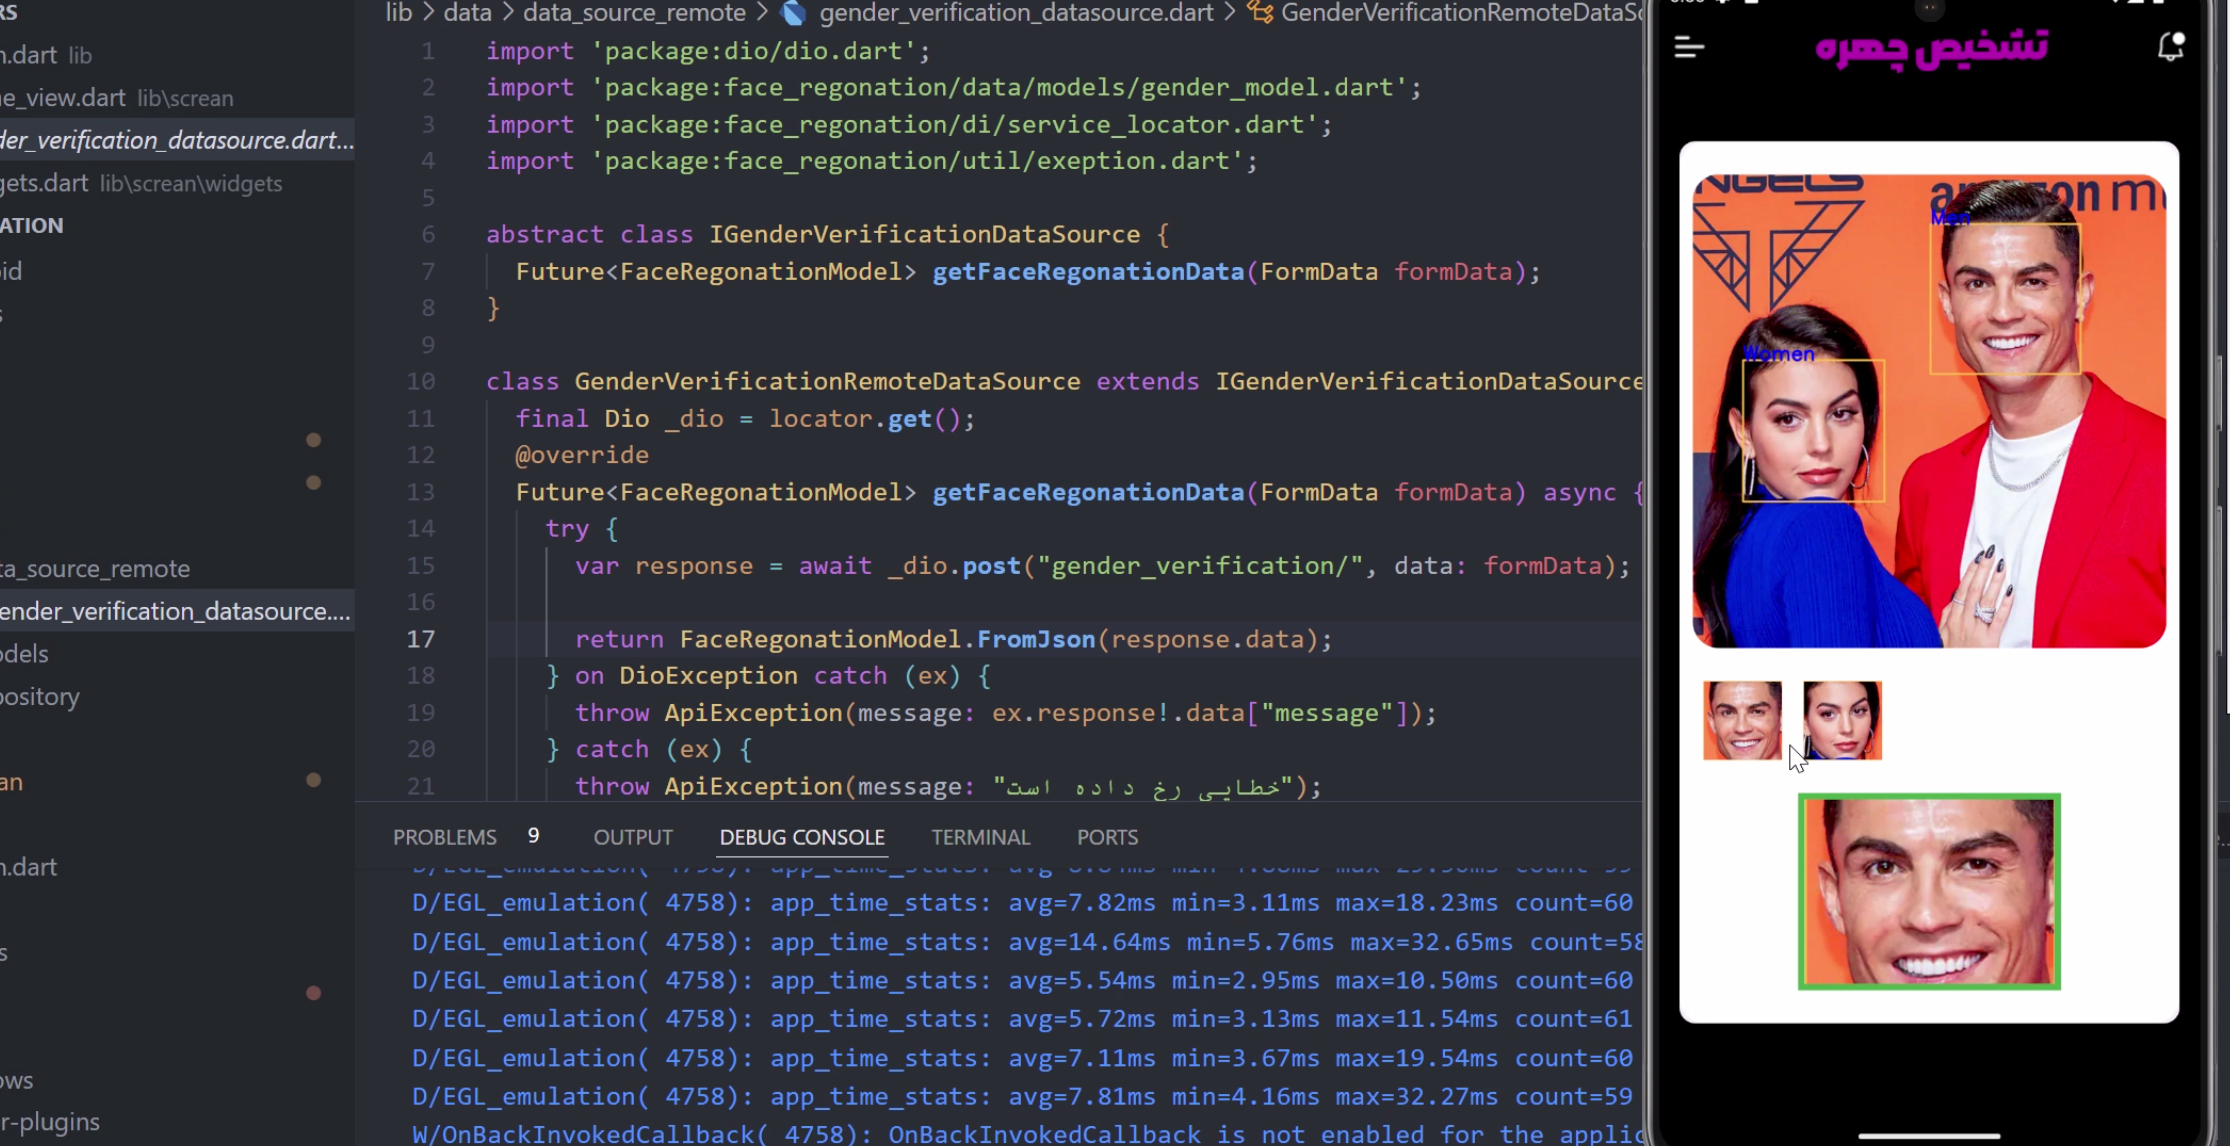
Task: Click the 'Women' label on detected face
Action: click(1778, 354)
